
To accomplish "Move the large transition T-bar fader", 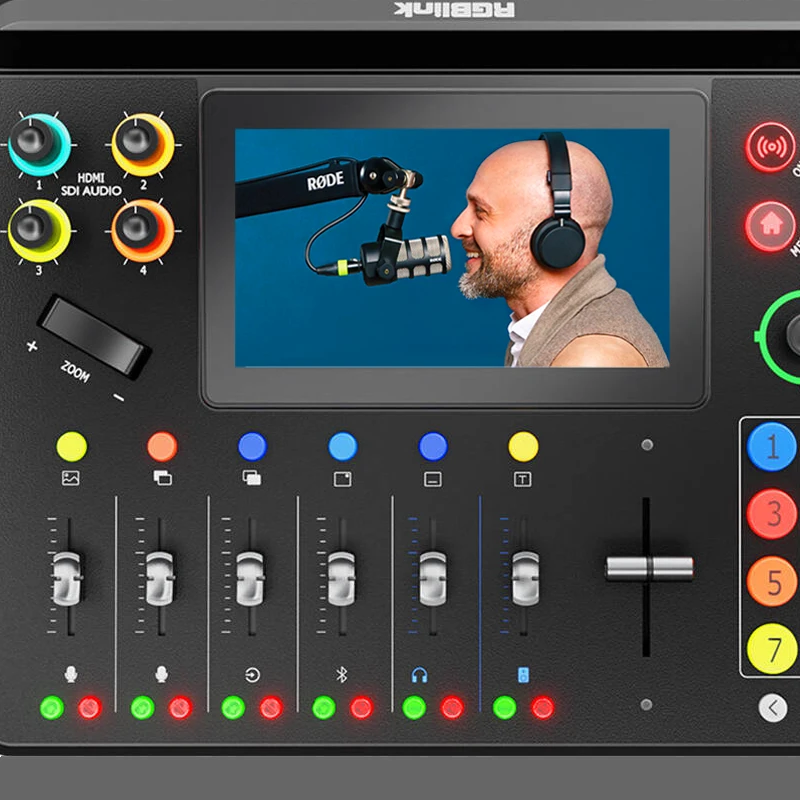I will click(650, 567).
